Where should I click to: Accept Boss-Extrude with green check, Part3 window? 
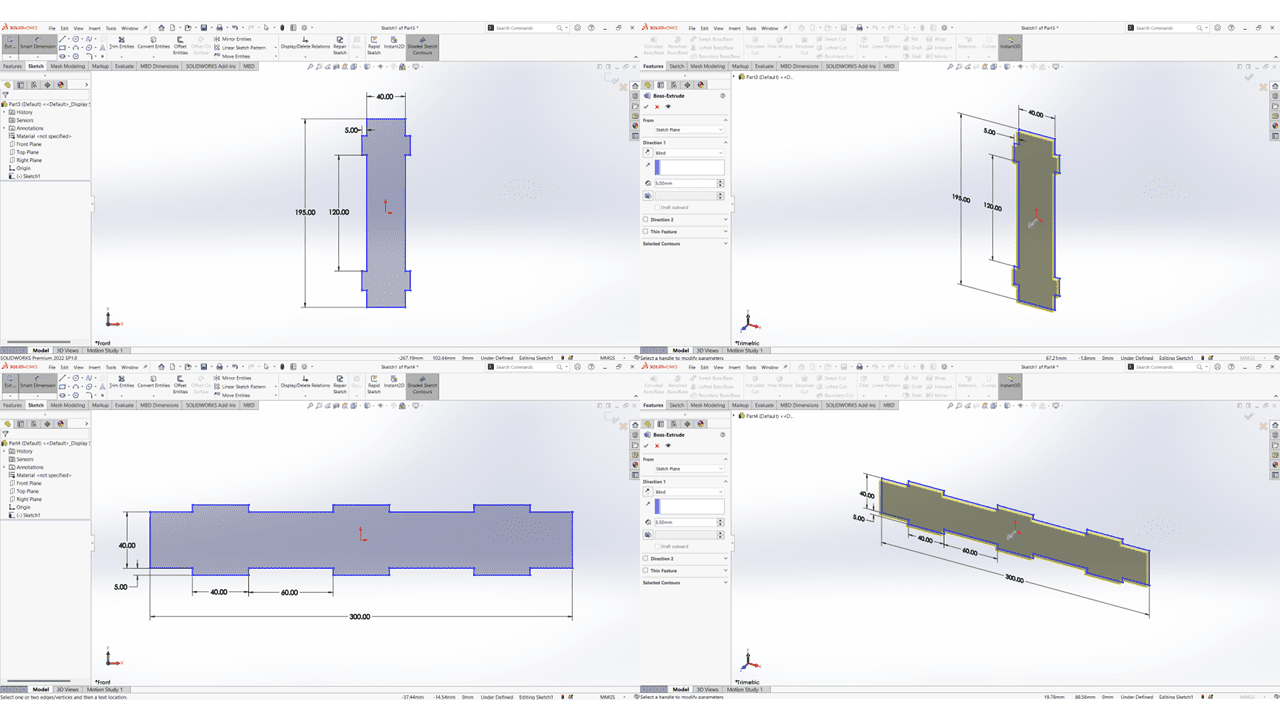pyautogui.click(x=646, y=107)
